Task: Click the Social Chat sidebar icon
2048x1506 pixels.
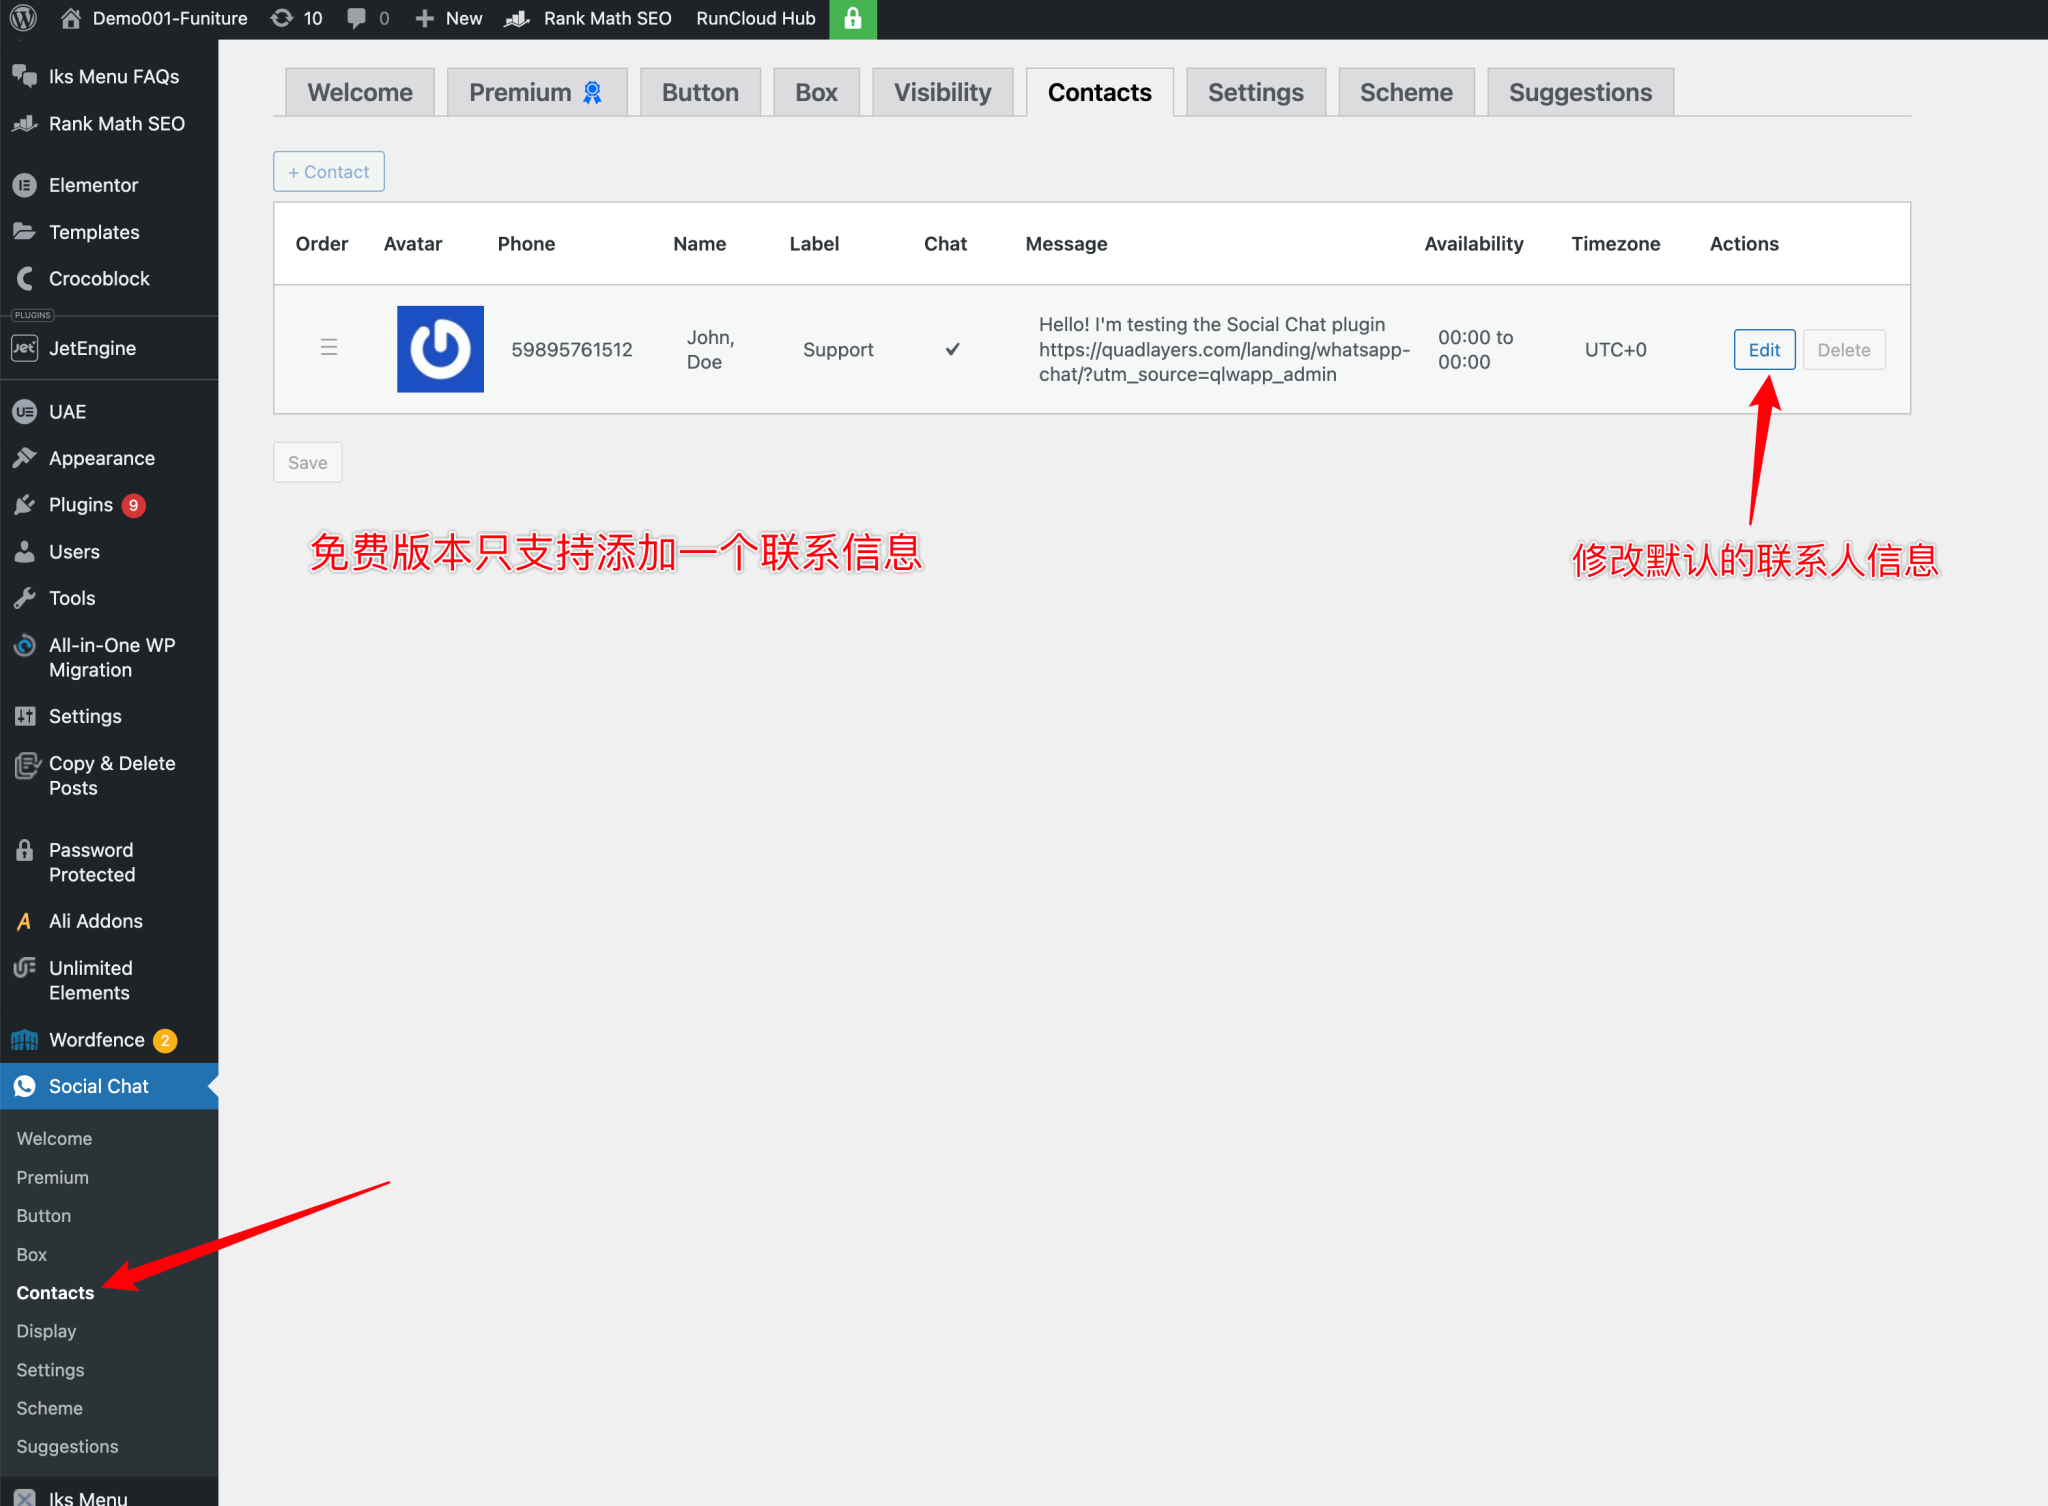Action: click(25, 1086)
